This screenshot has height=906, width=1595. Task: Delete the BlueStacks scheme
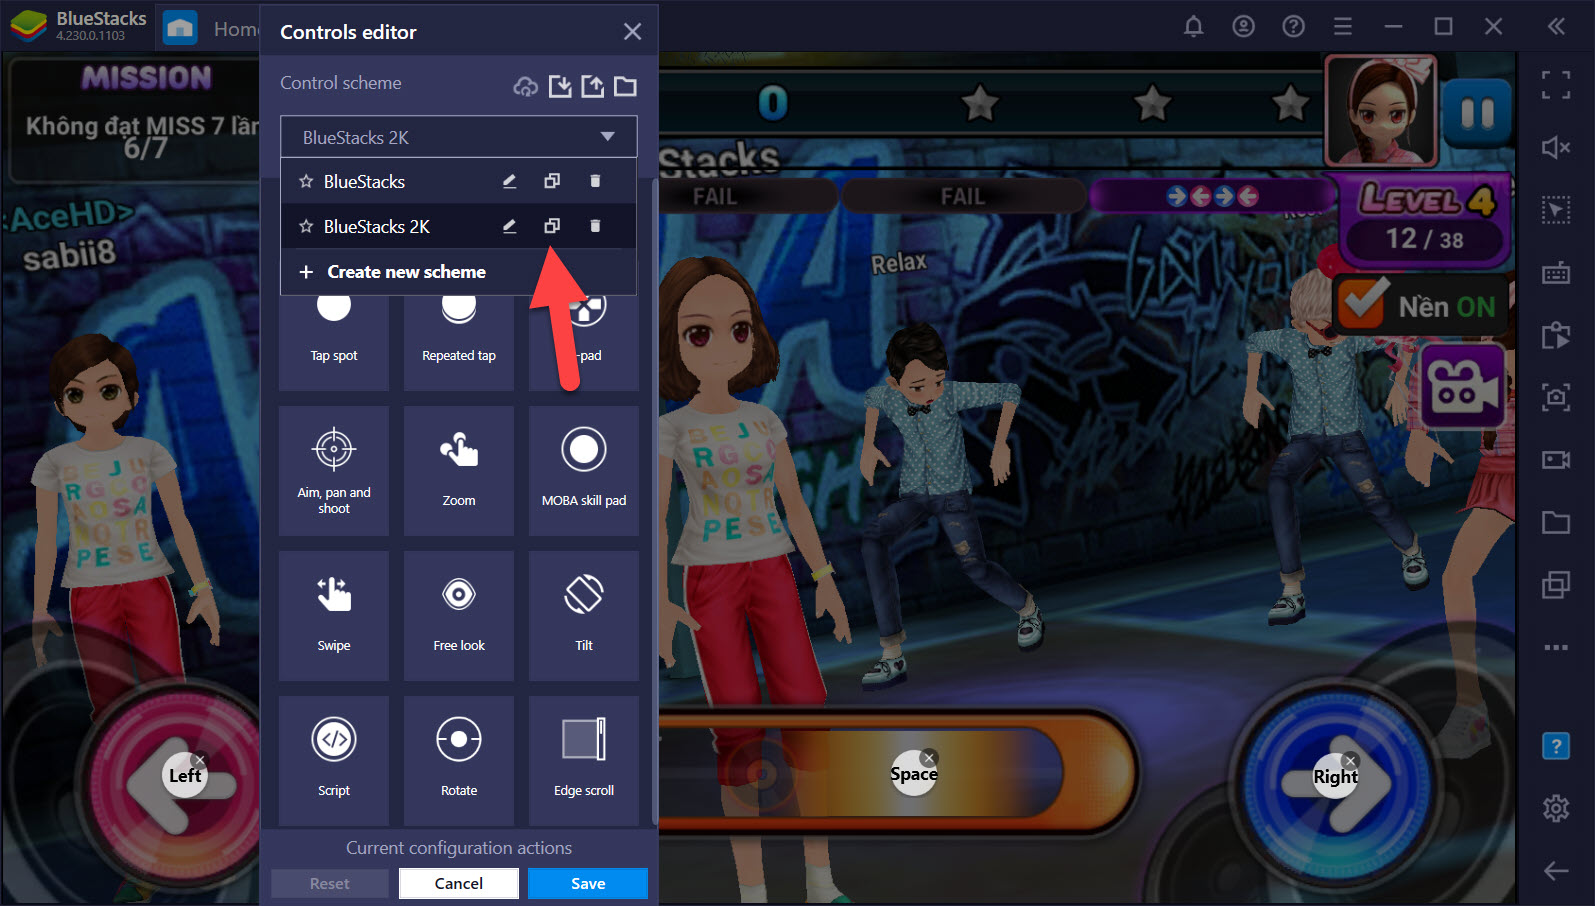point(595,181)
